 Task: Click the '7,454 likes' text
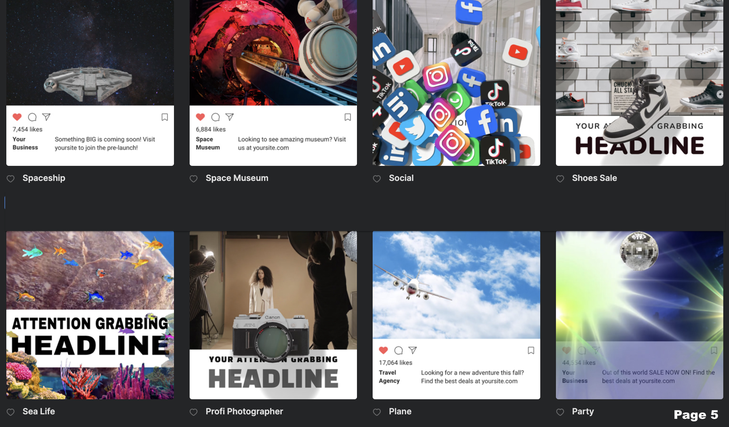pos(27,129)
